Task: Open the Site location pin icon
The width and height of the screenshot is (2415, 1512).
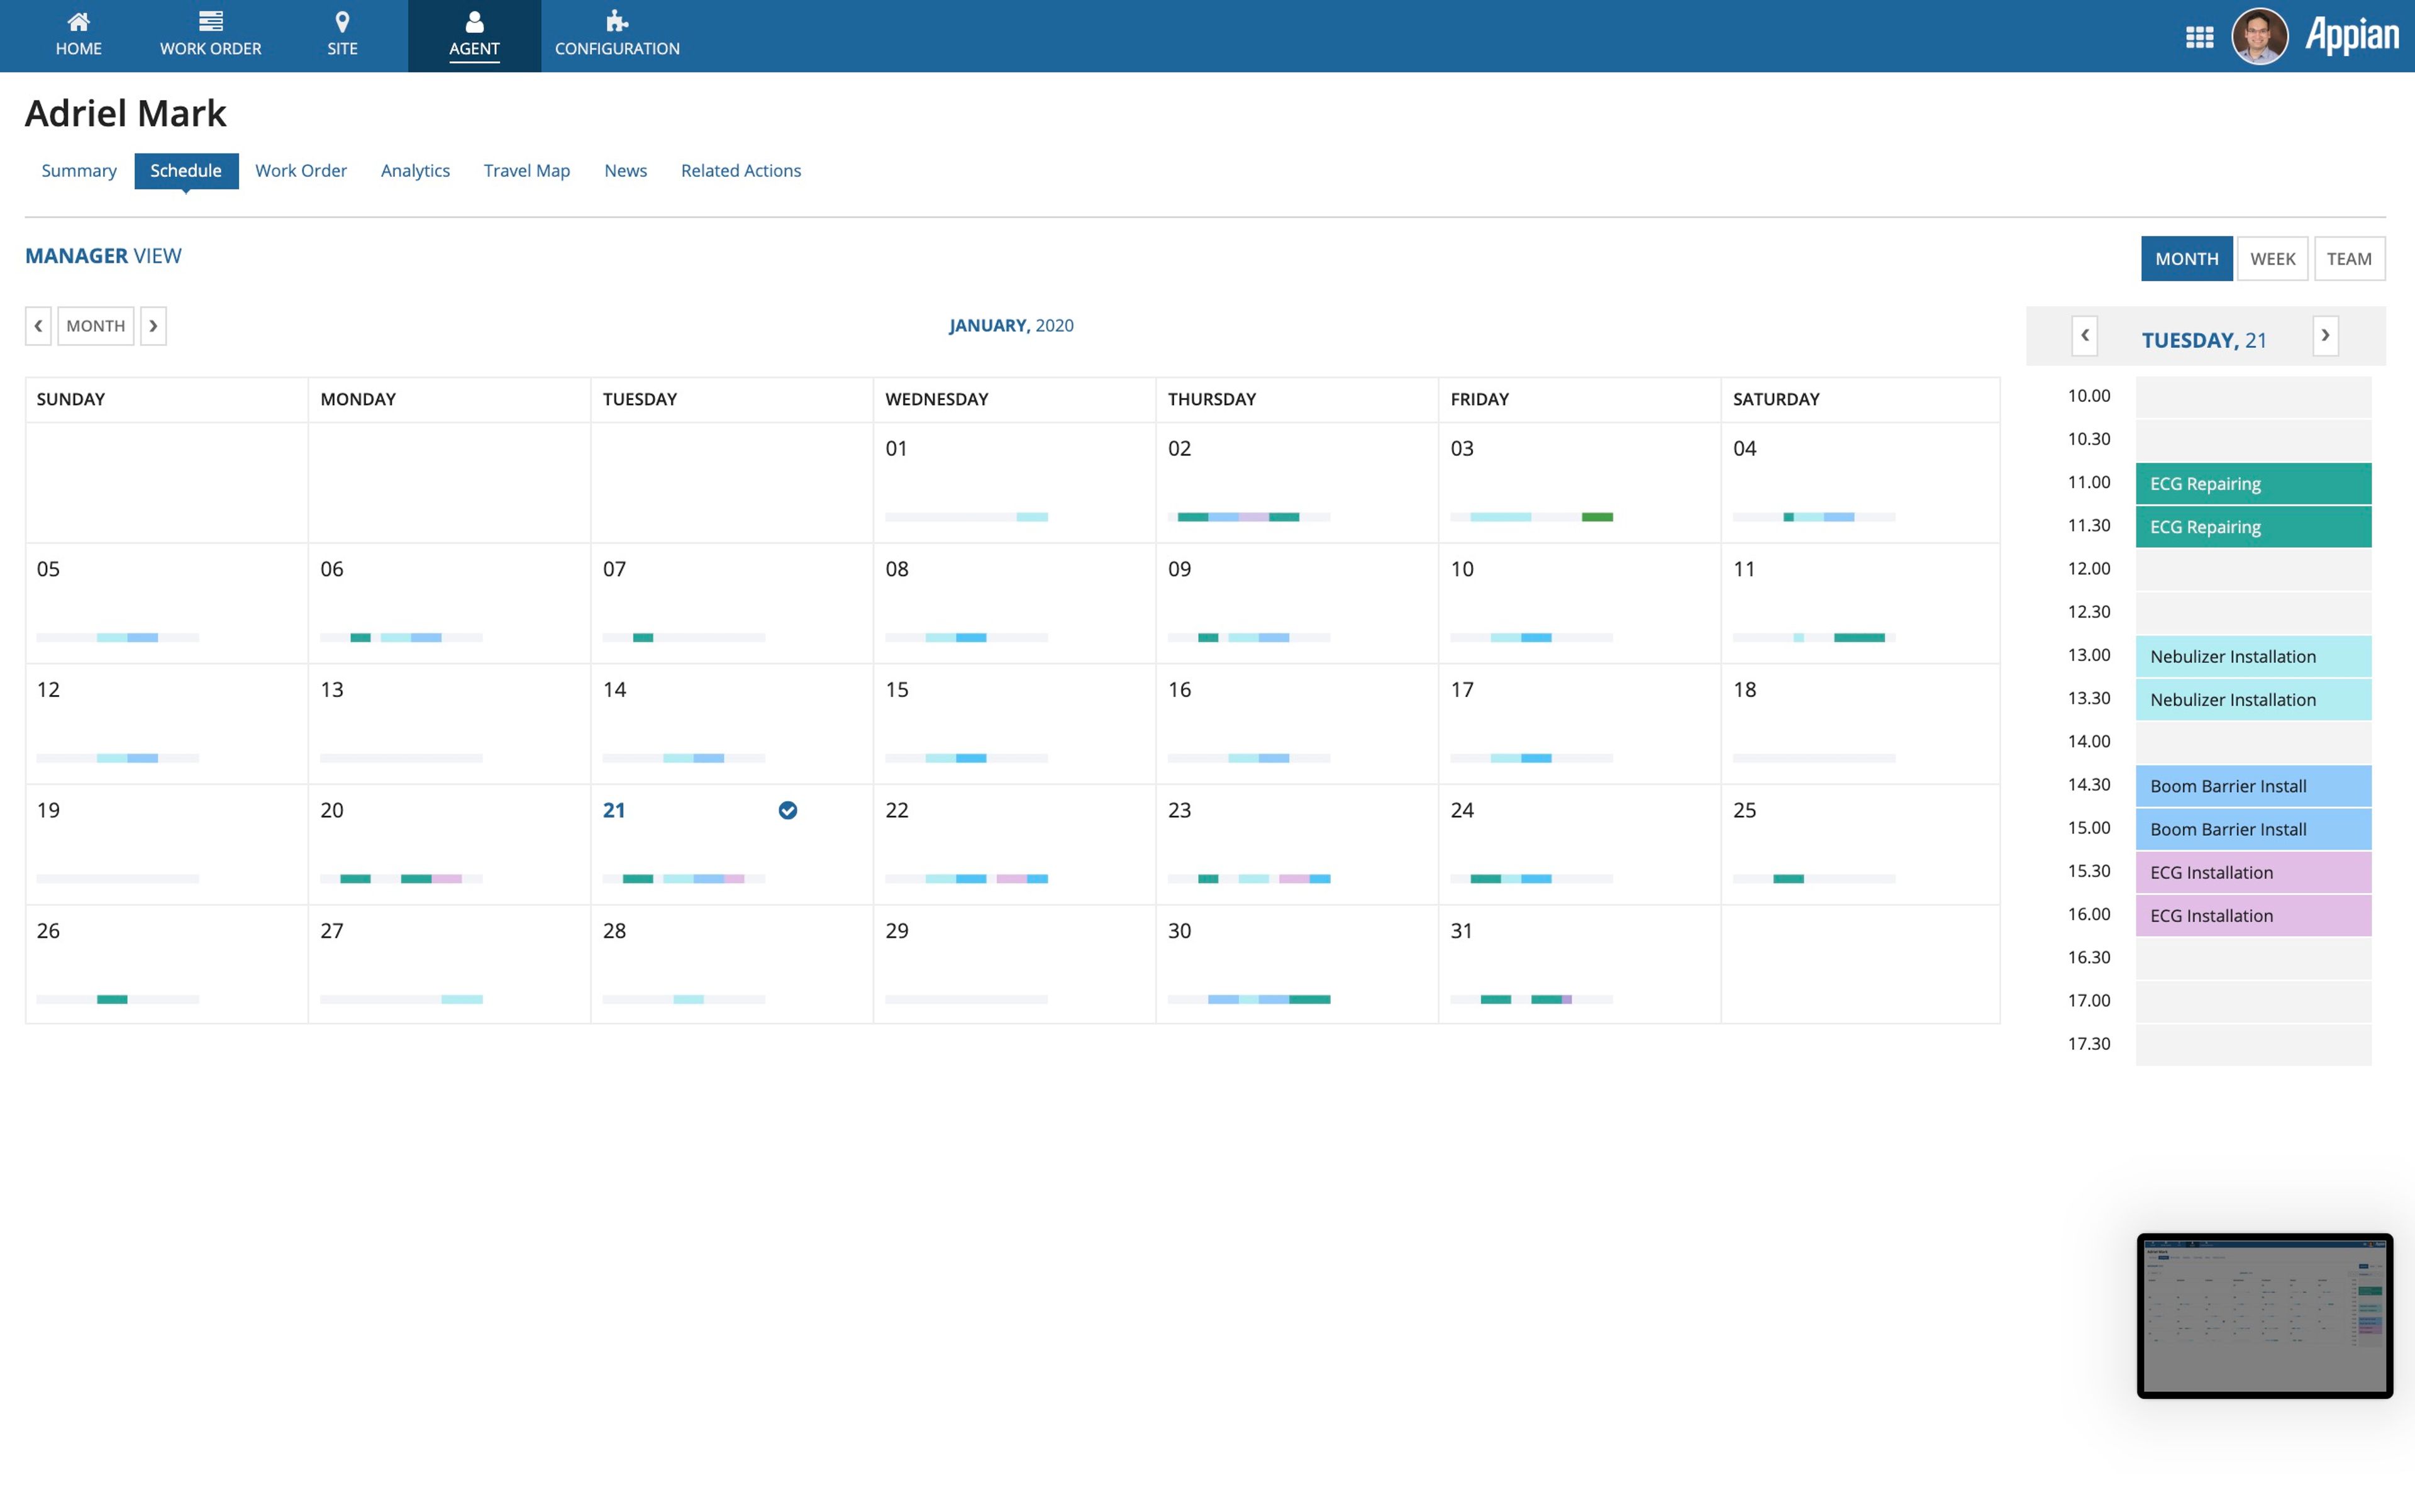Action: pyautogui.click(x=342, y=21)
